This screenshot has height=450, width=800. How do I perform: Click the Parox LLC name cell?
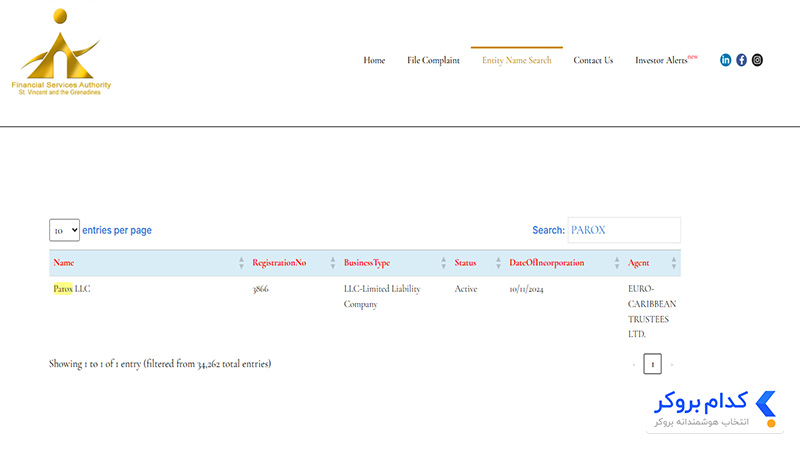point(72,289)
